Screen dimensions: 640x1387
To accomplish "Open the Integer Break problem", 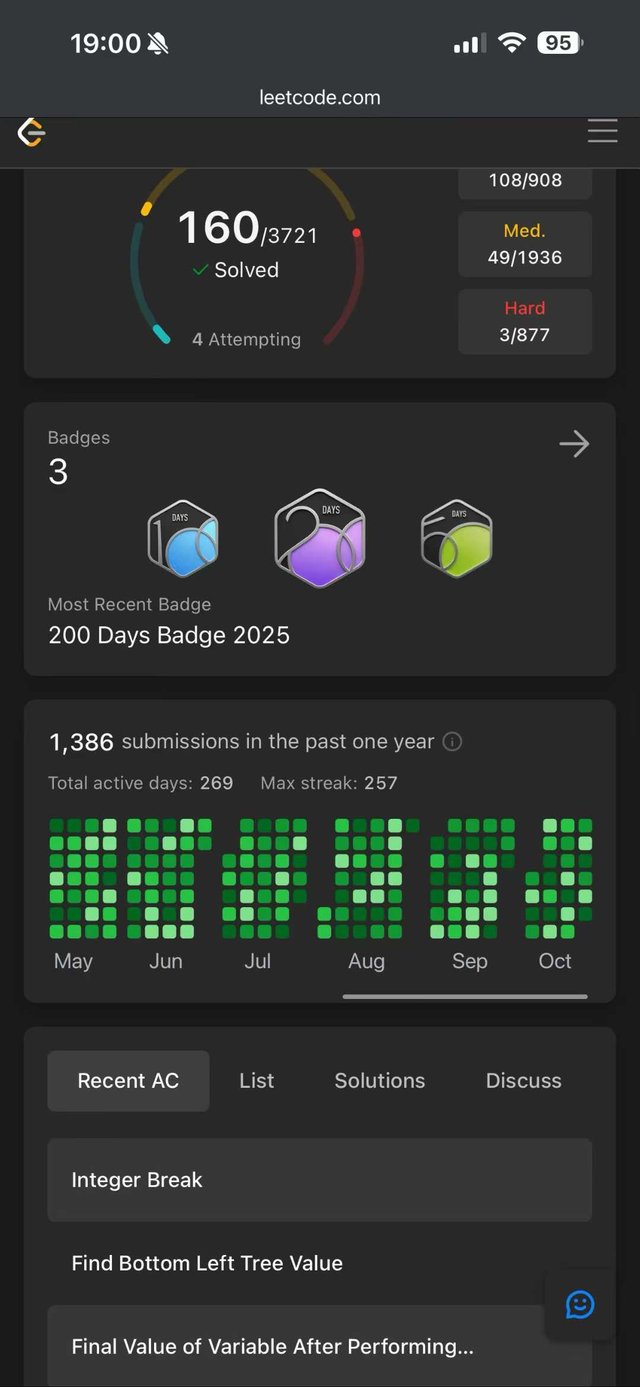I will point(319,1180).
